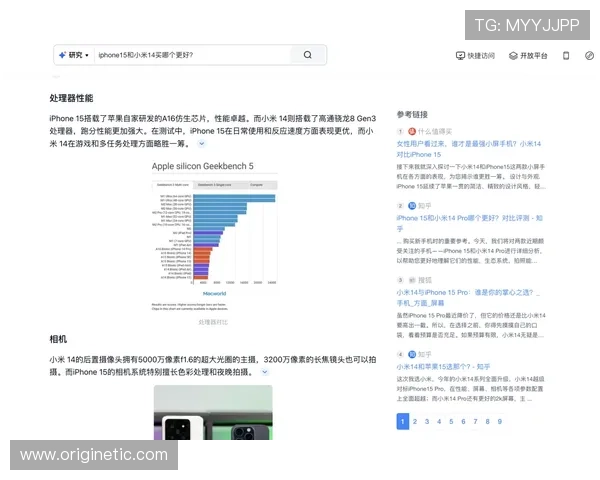This screenshot has width=600, height=480.
Task: Click the sparkle icon beside 研究
Action: (62, 55)
